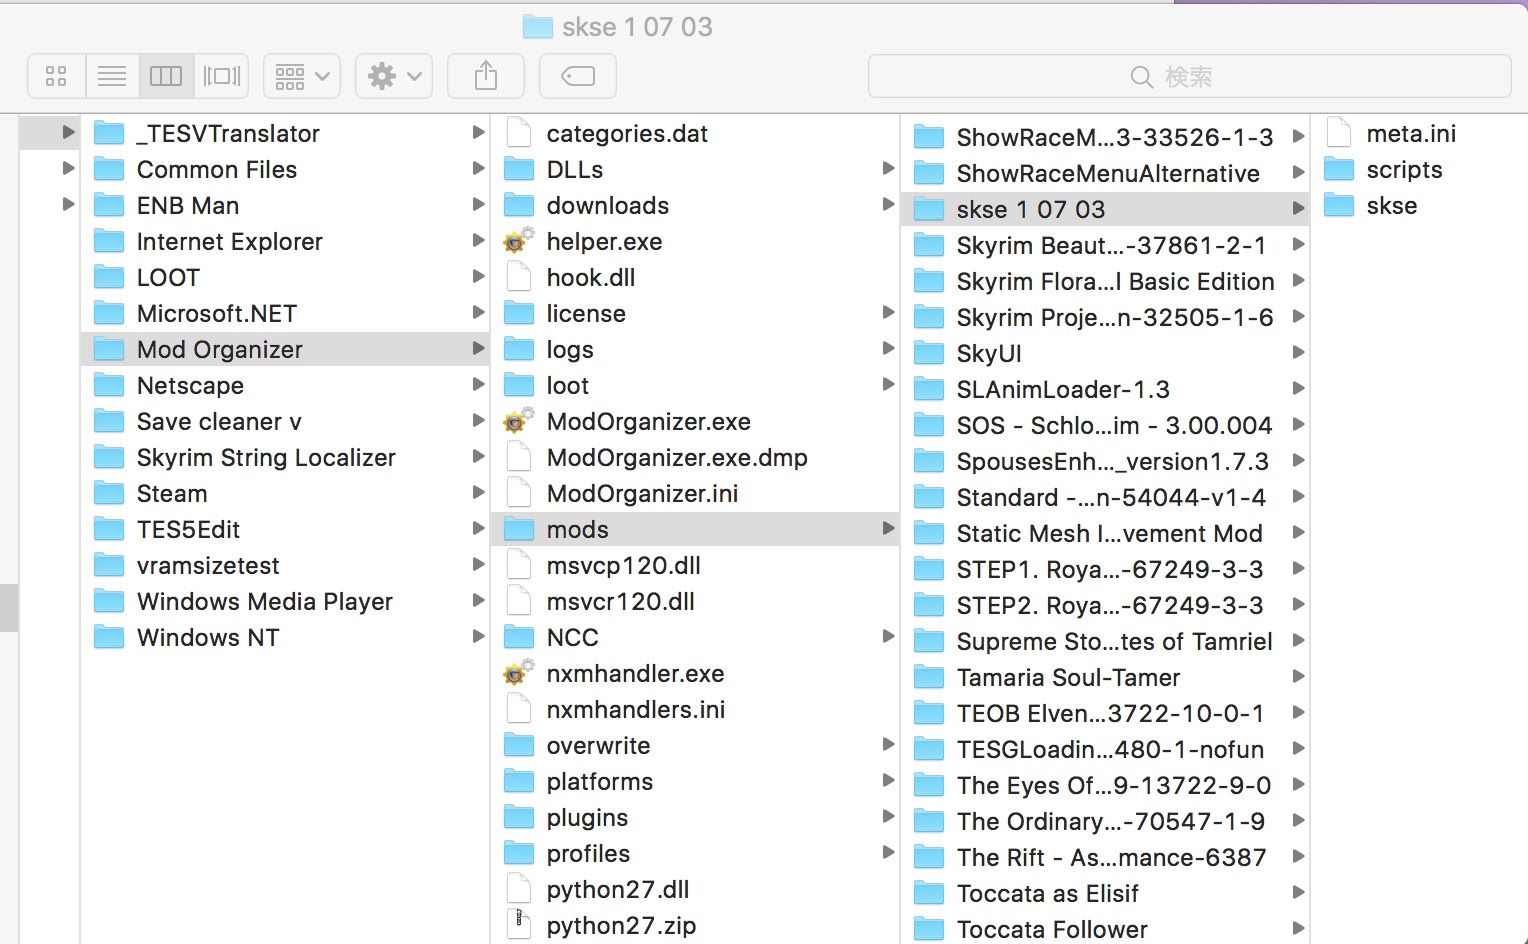Screen dimensions: 1528x944
Task: Click the downloads folder icon
Action: point(518,205)
